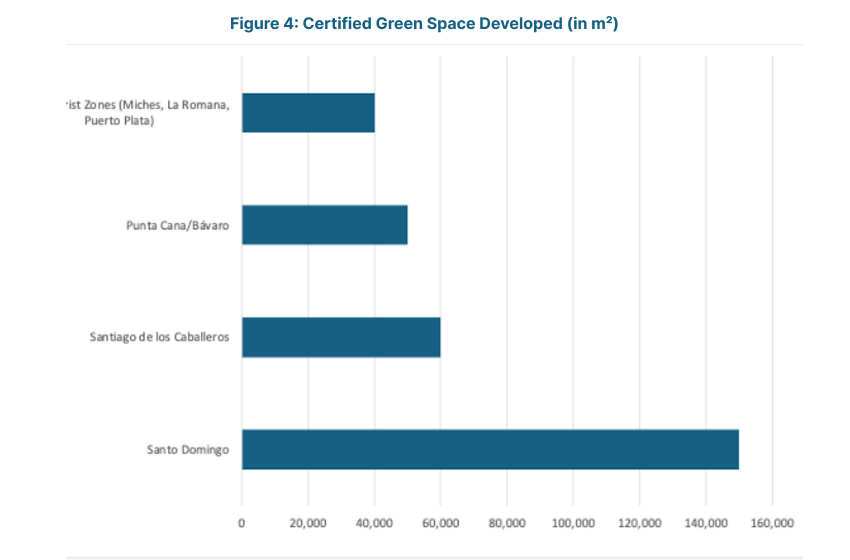The height and width of the screenshot is (560, 850).
Task: Select the 100,000 axis tick label
Action: (x=573, y=523)
